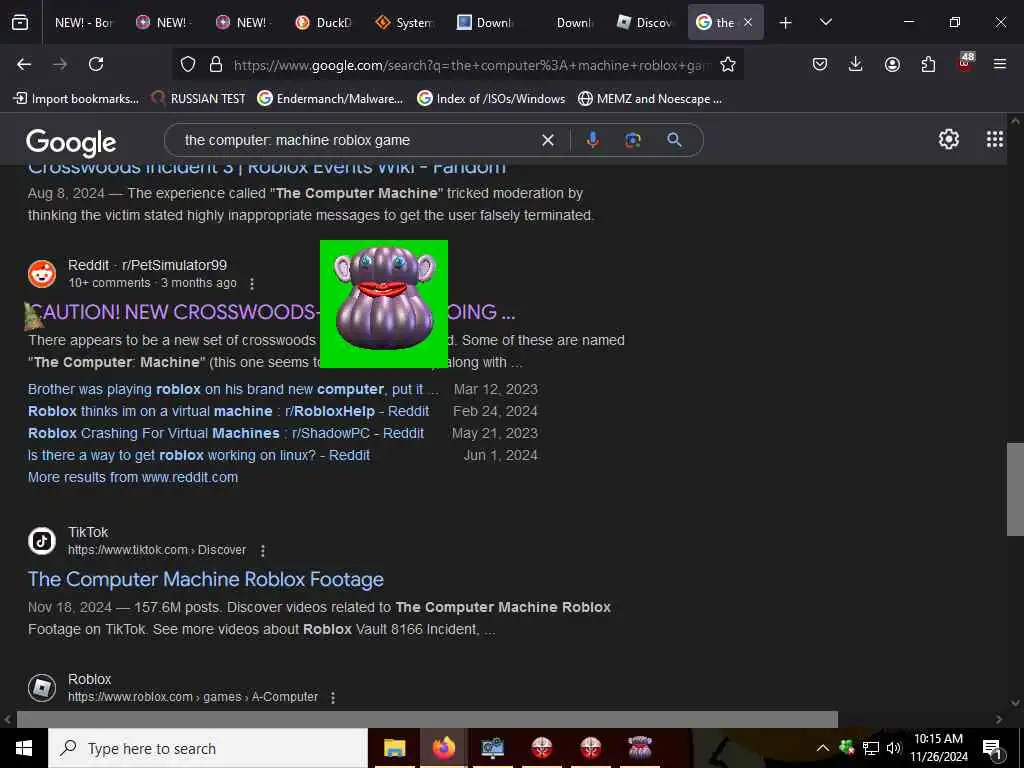Go to Google home via logo
The height and width of the screenshot is (768, 1024).
click(x=71, y=142)
